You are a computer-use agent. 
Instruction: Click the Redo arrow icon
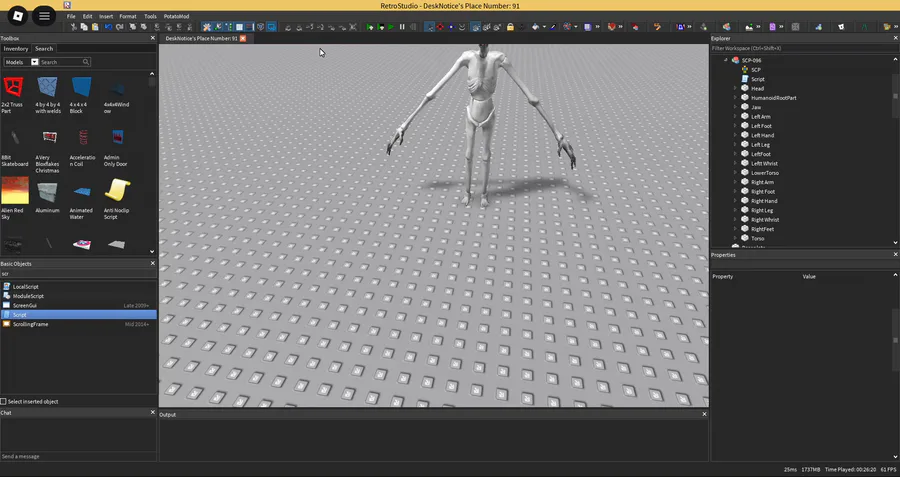tap(119, 27)
